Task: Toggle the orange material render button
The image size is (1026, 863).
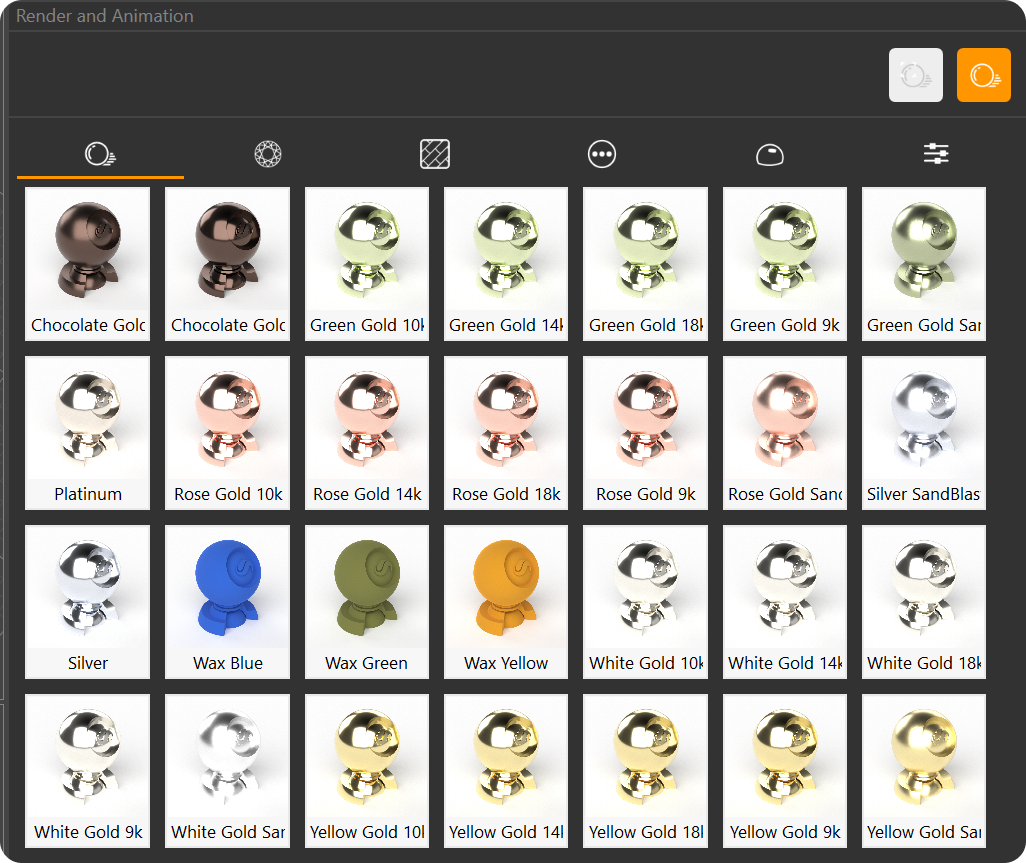Action: [983, 75]
